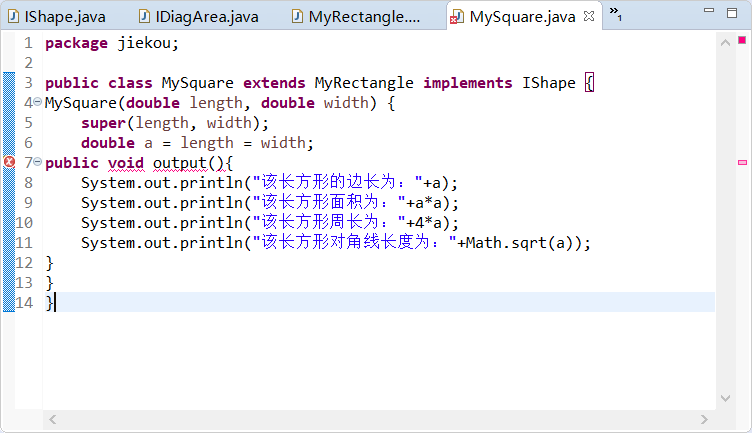
Task: Click 'extends' keyword on line 3
Action: pyautogui.click(x=274, y=83)
